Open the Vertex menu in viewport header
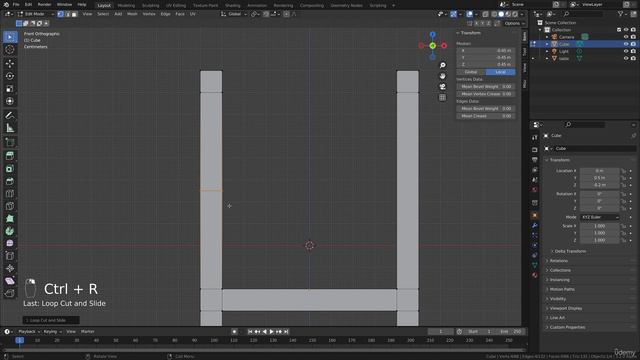The height and width of the screenshot is (360, 640). point(149,14)
